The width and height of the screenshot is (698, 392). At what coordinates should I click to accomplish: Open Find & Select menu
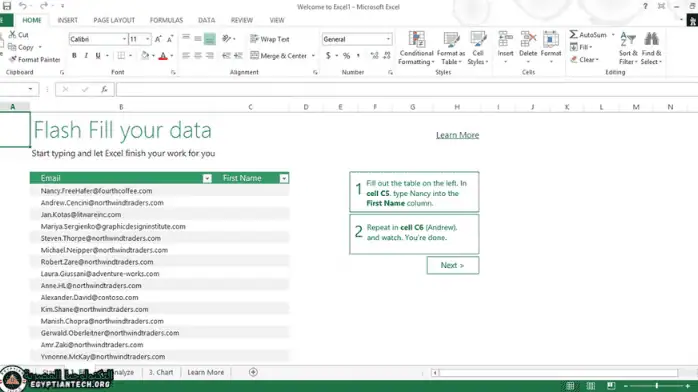tap(651, 48)
